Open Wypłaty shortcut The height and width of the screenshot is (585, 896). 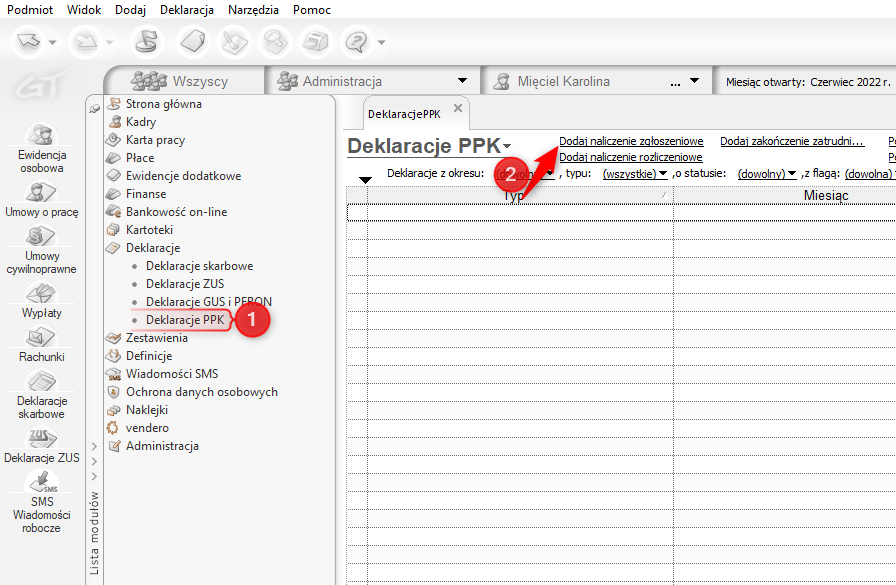coord(42,301)
